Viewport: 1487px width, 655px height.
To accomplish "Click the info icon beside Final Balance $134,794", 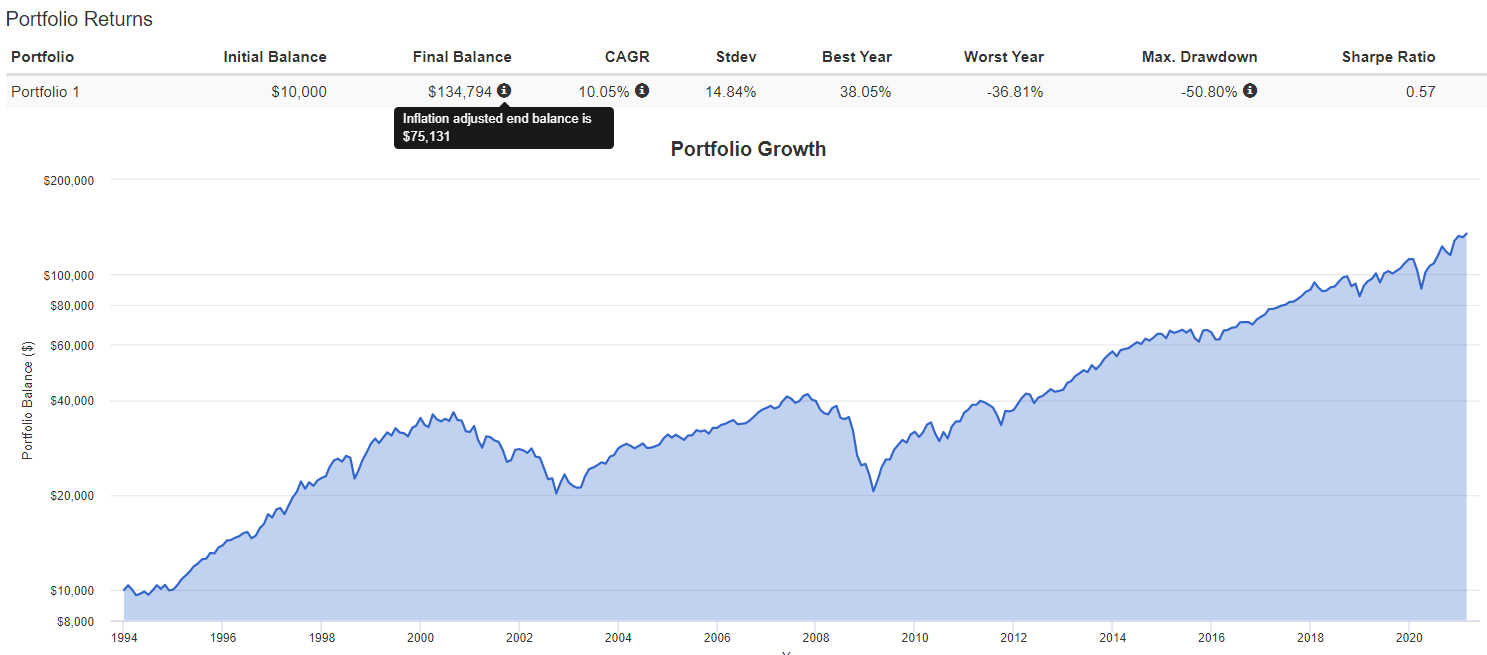I will point(504,91).
